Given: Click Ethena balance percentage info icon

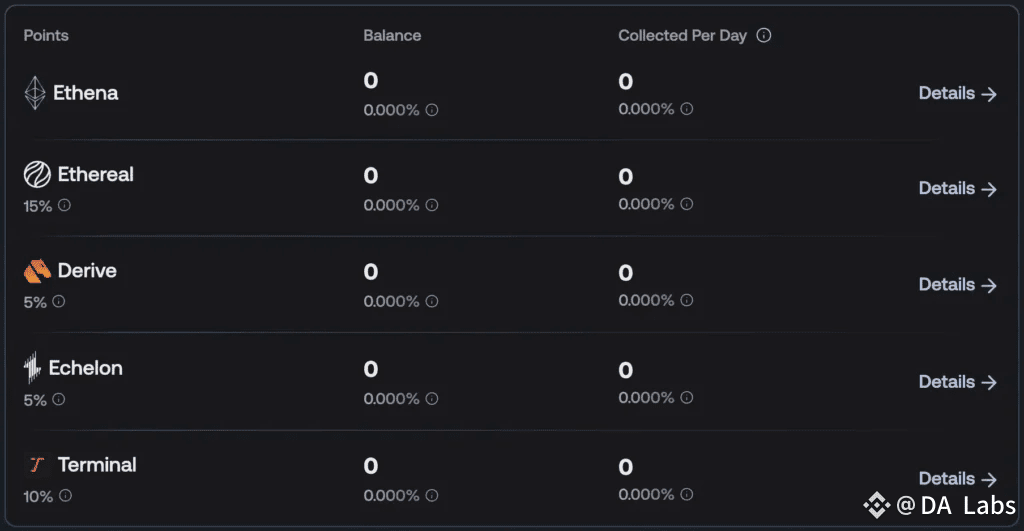Looking at the screenshot, I should [432, 110].
